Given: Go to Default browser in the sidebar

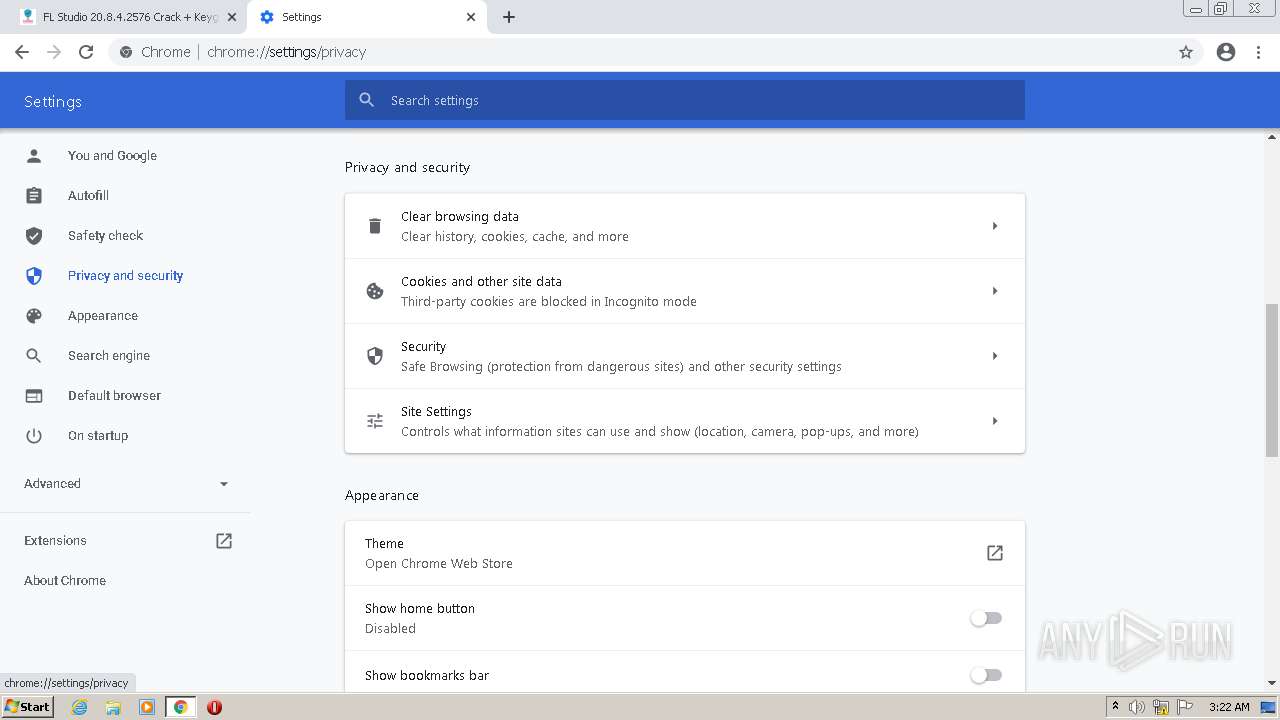Looking at the screenshot, I should point(114,395).
